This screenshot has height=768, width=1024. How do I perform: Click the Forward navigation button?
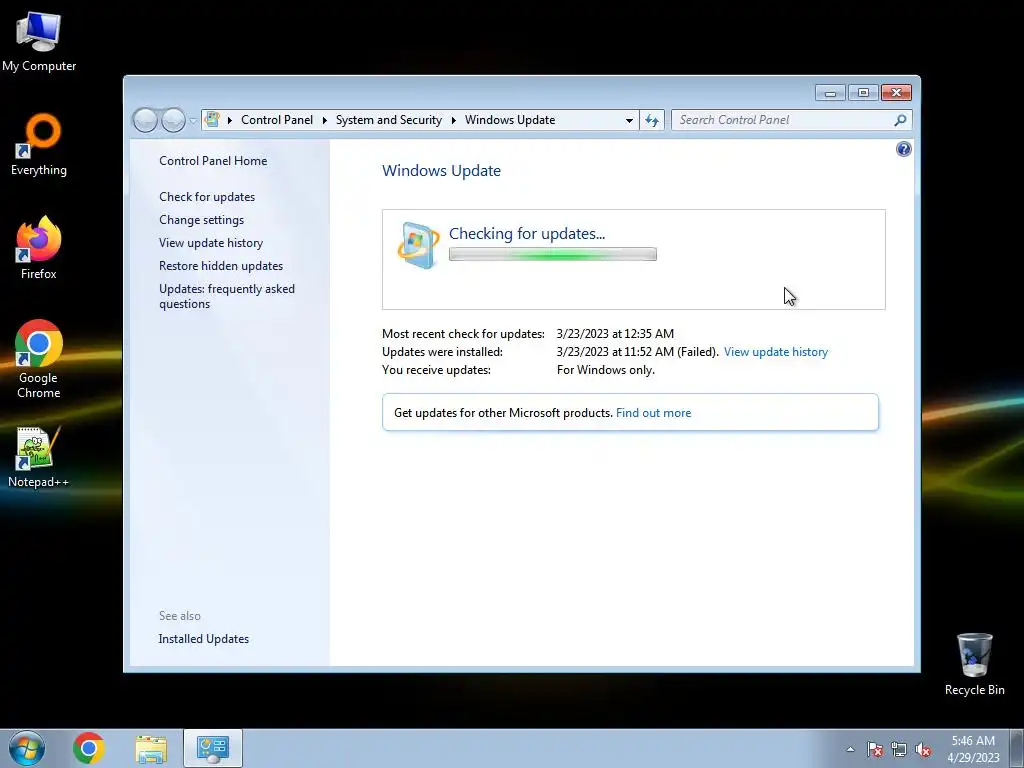pyautogui.click(x=173, y=120)
